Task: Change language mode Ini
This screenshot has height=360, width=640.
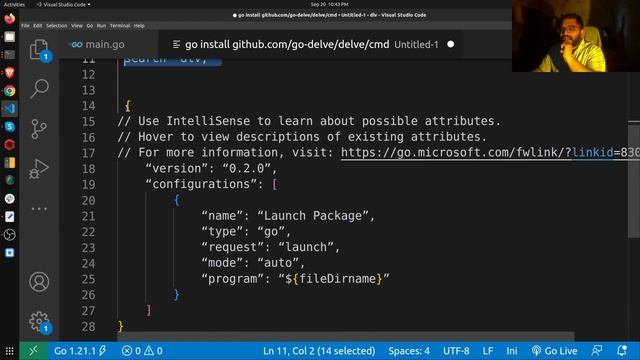Action: tap(511, 351)
